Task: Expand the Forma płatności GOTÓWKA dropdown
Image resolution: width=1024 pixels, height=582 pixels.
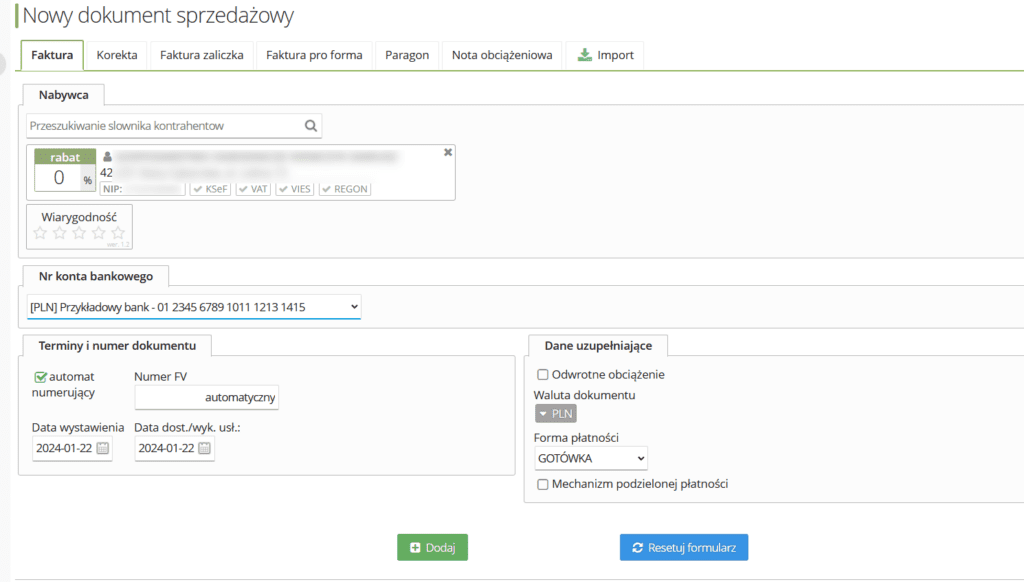Action: (591, 458)
